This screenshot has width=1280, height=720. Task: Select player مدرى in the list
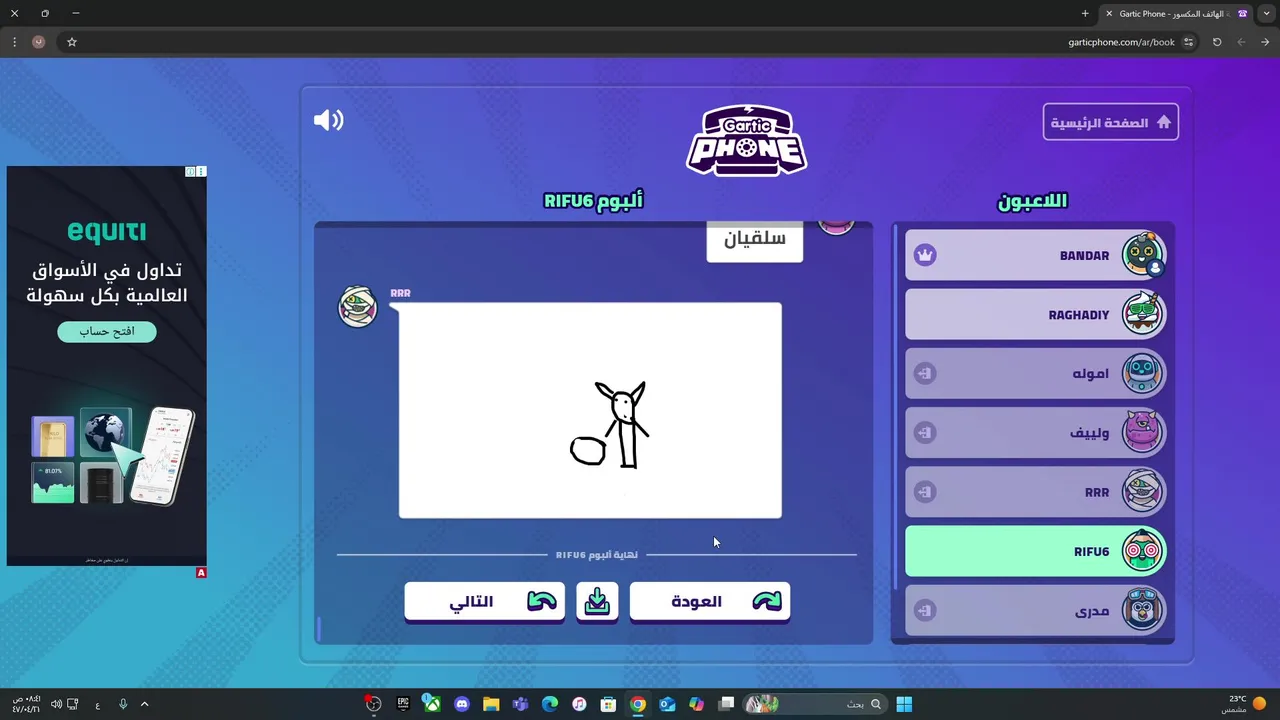(x=1035, y=610)
